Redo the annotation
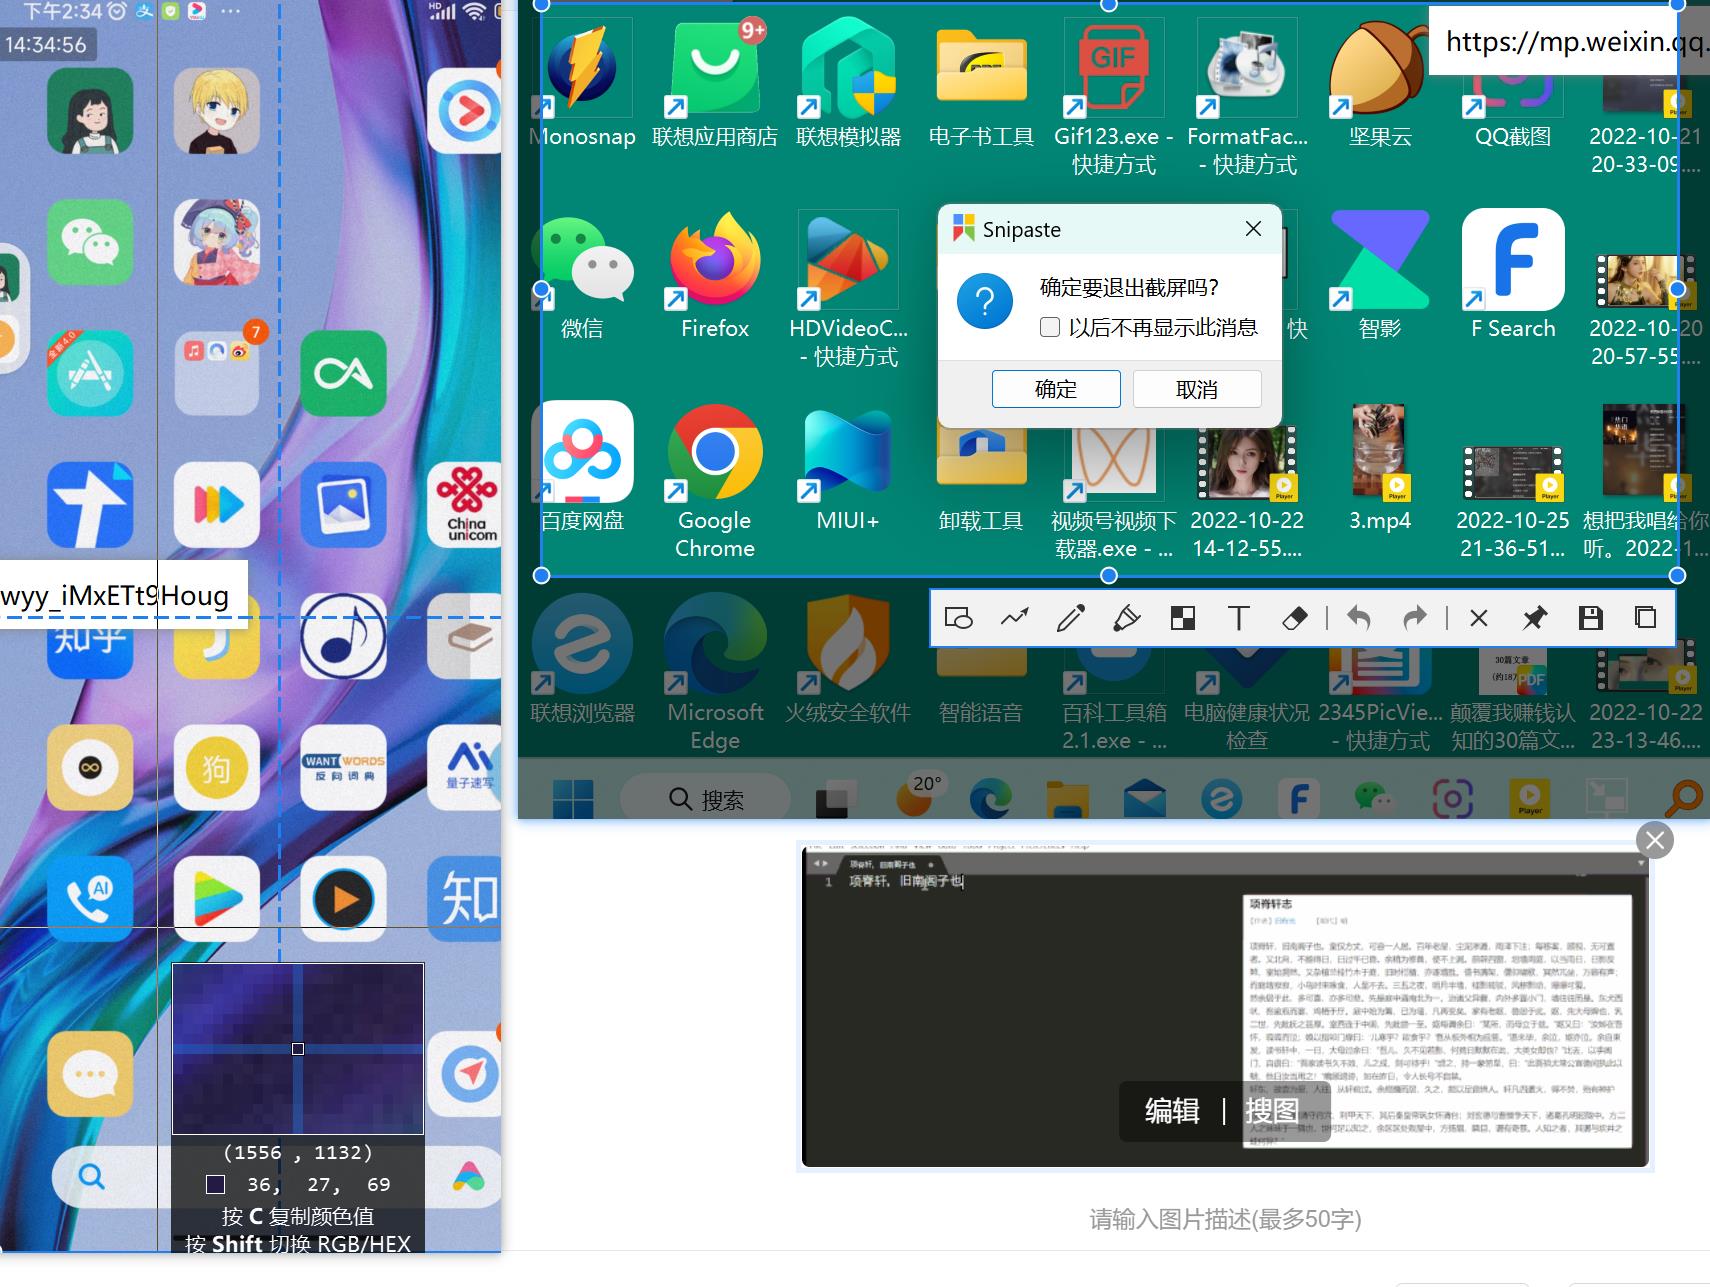 point(1414,618)
